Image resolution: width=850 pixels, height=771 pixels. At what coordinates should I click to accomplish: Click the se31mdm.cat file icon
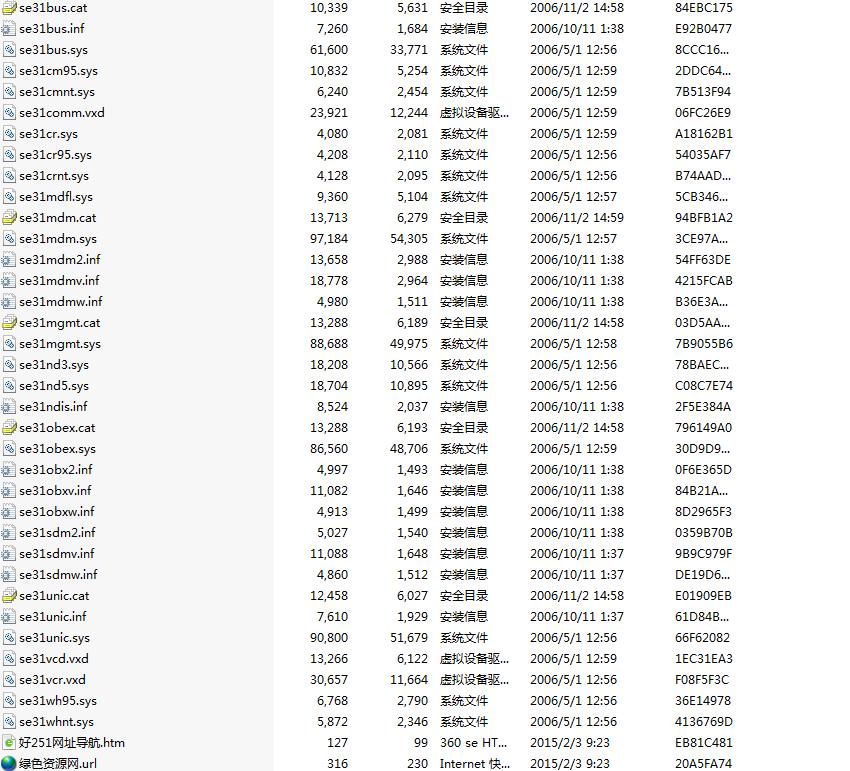click(x=9, y=218)
